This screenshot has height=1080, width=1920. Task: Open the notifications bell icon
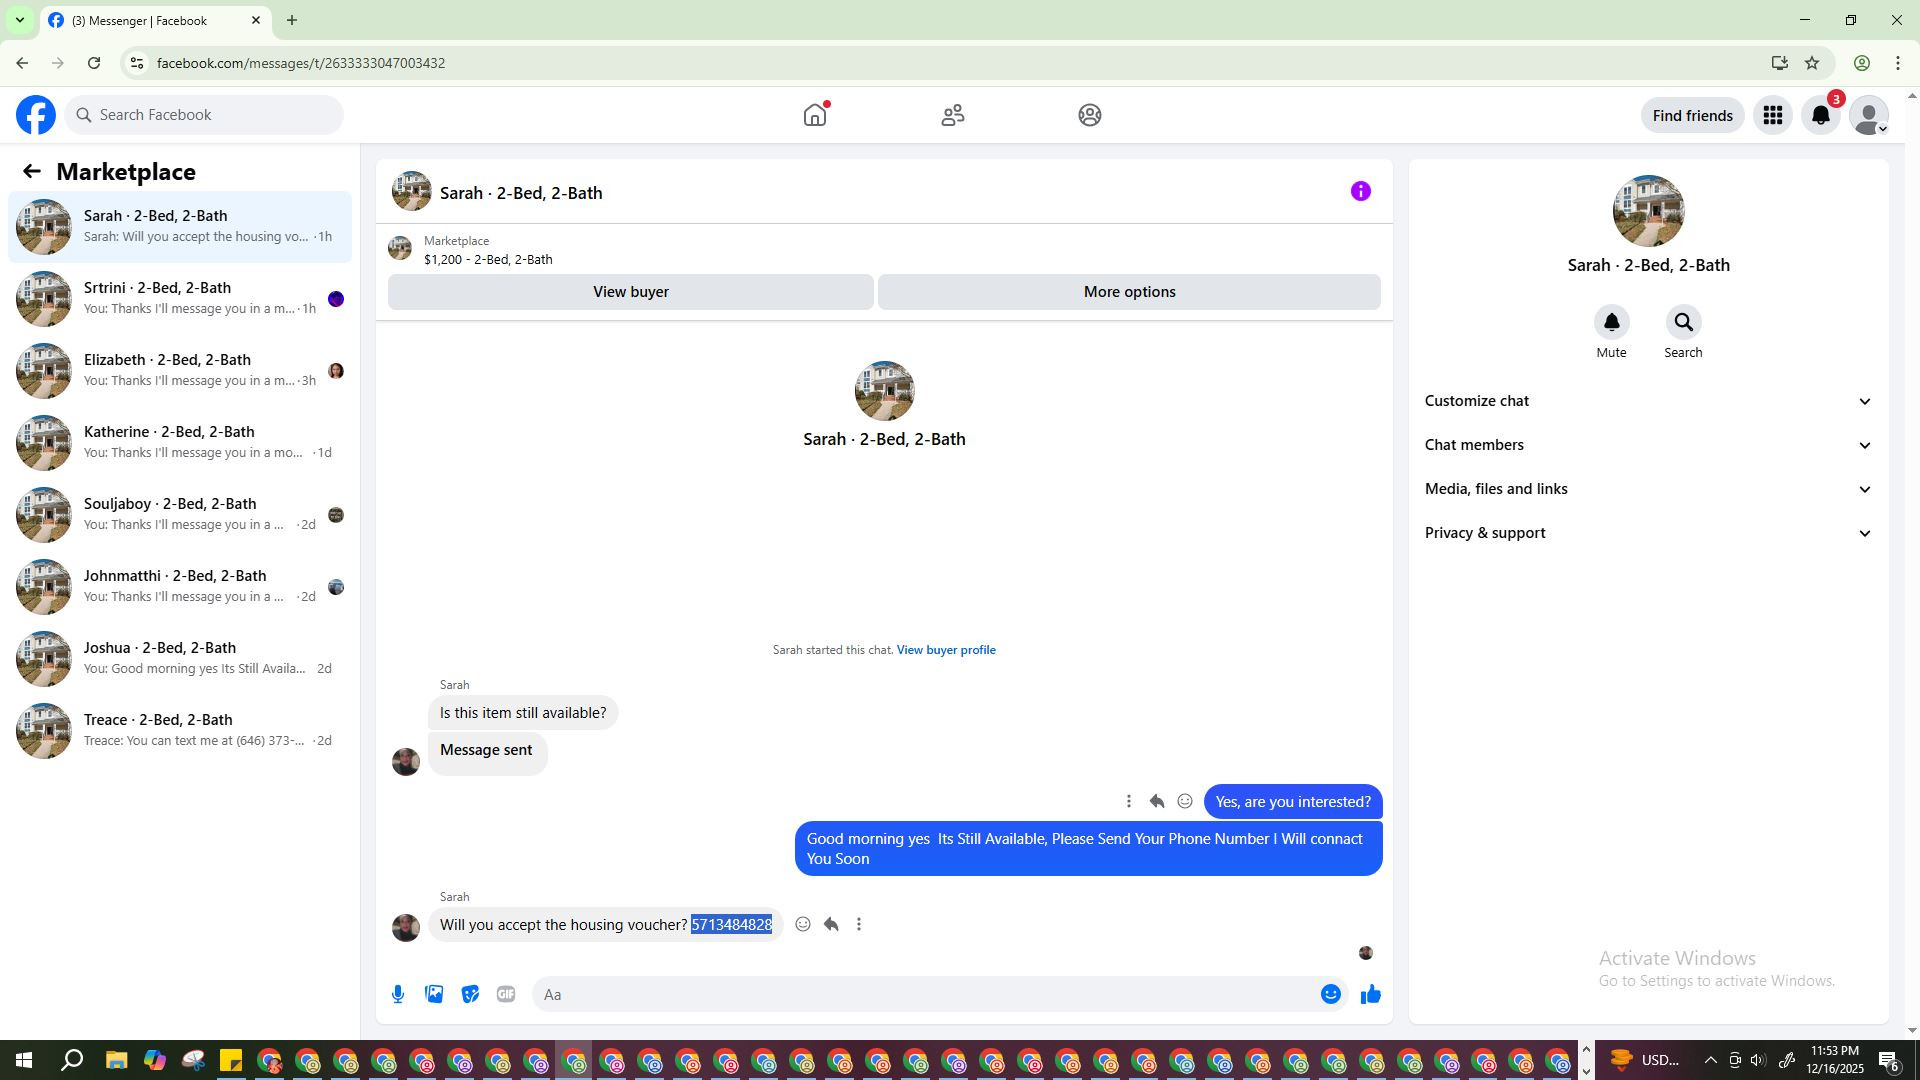click(1821, 115)
